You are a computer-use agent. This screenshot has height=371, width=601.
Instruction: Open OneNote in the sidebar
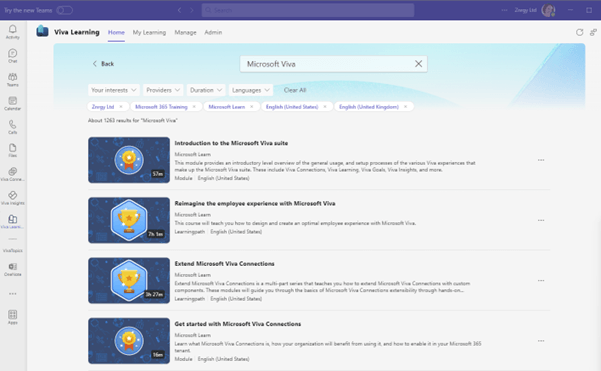(x=13, y=269)
